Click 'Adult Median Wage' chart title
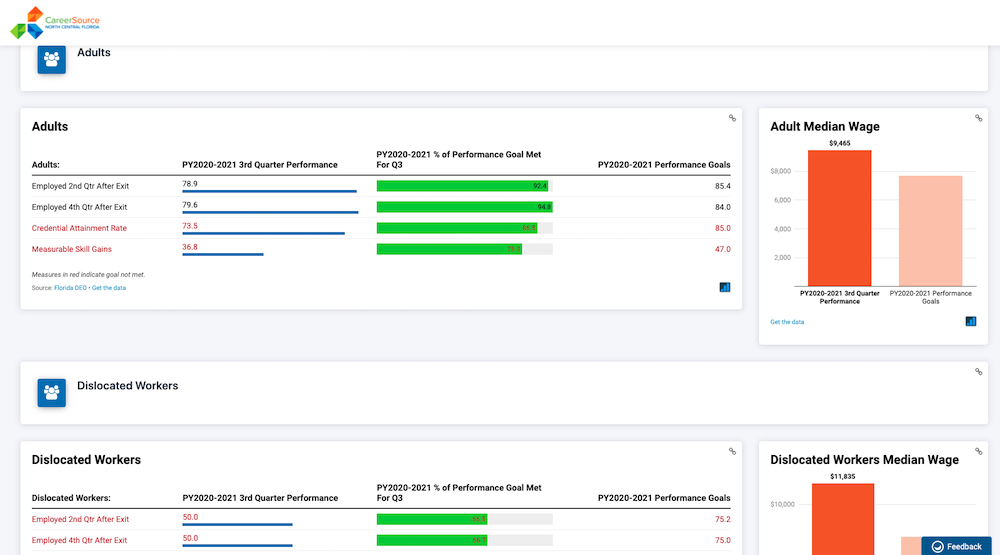 pos(825,126)
